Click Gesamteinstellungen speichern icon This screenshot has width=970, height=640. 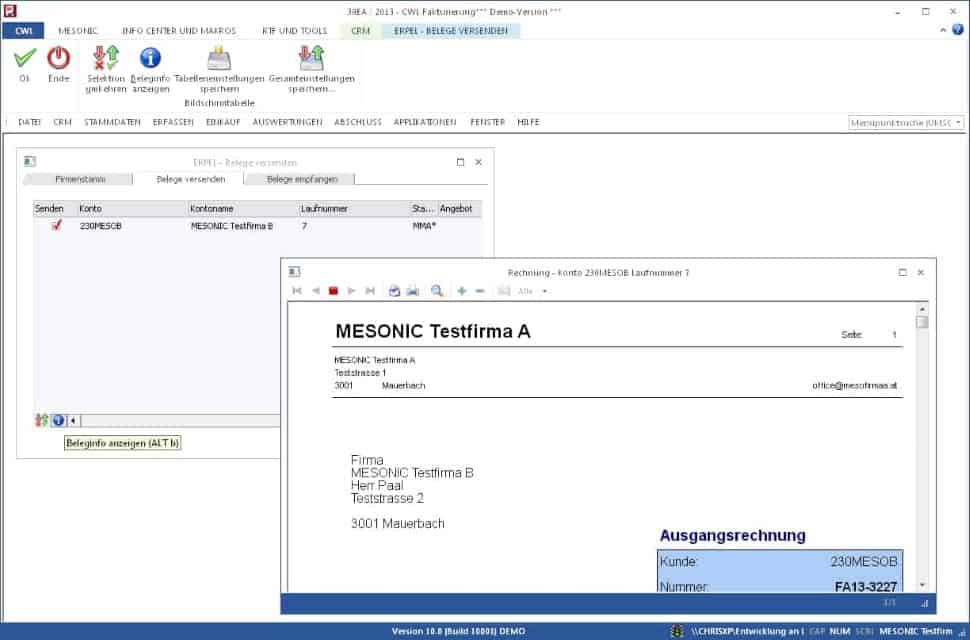pos(311,58)
